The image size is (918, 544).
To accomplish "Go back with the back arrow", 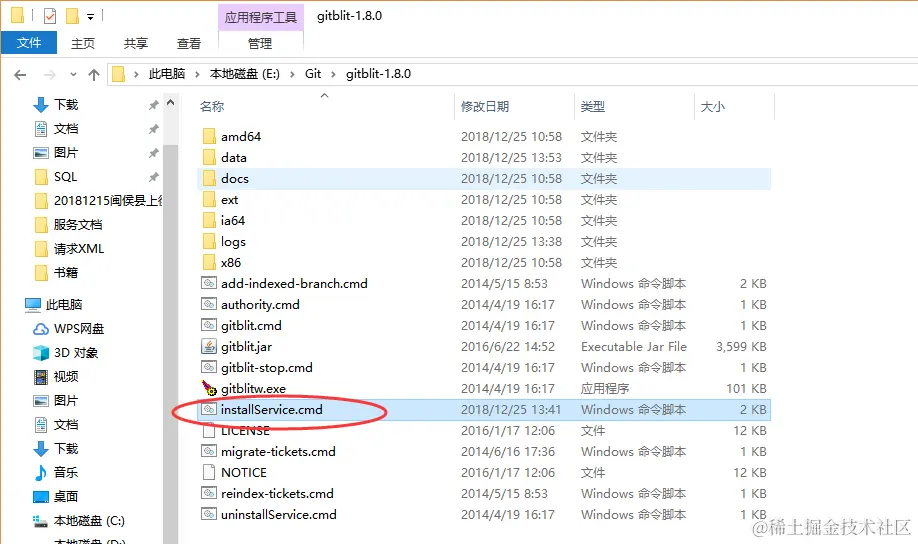I will click(x=20, y=75).
